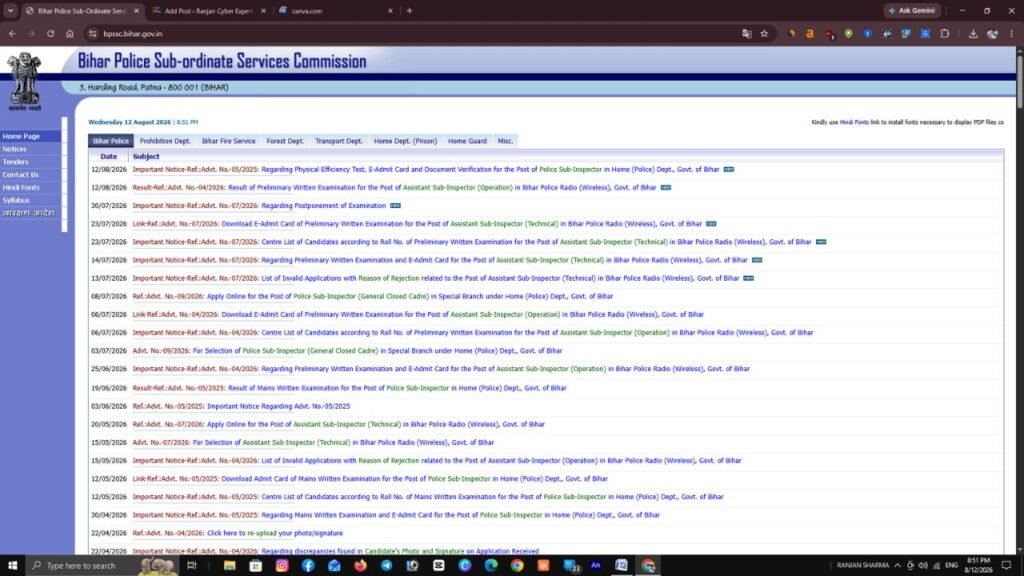This screenshot has height=576, width=1024.
Task: Click the Subject column header
Action: pyautogui.click(x=146, y=156)
